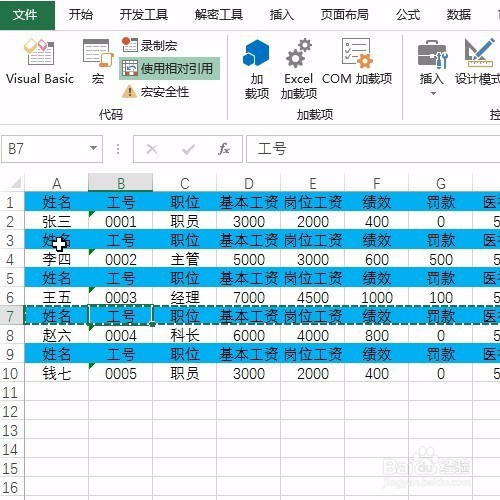Start 录制宏 macro recording
This screenshot has width=500, height=500.
click(x=150, y=45)
